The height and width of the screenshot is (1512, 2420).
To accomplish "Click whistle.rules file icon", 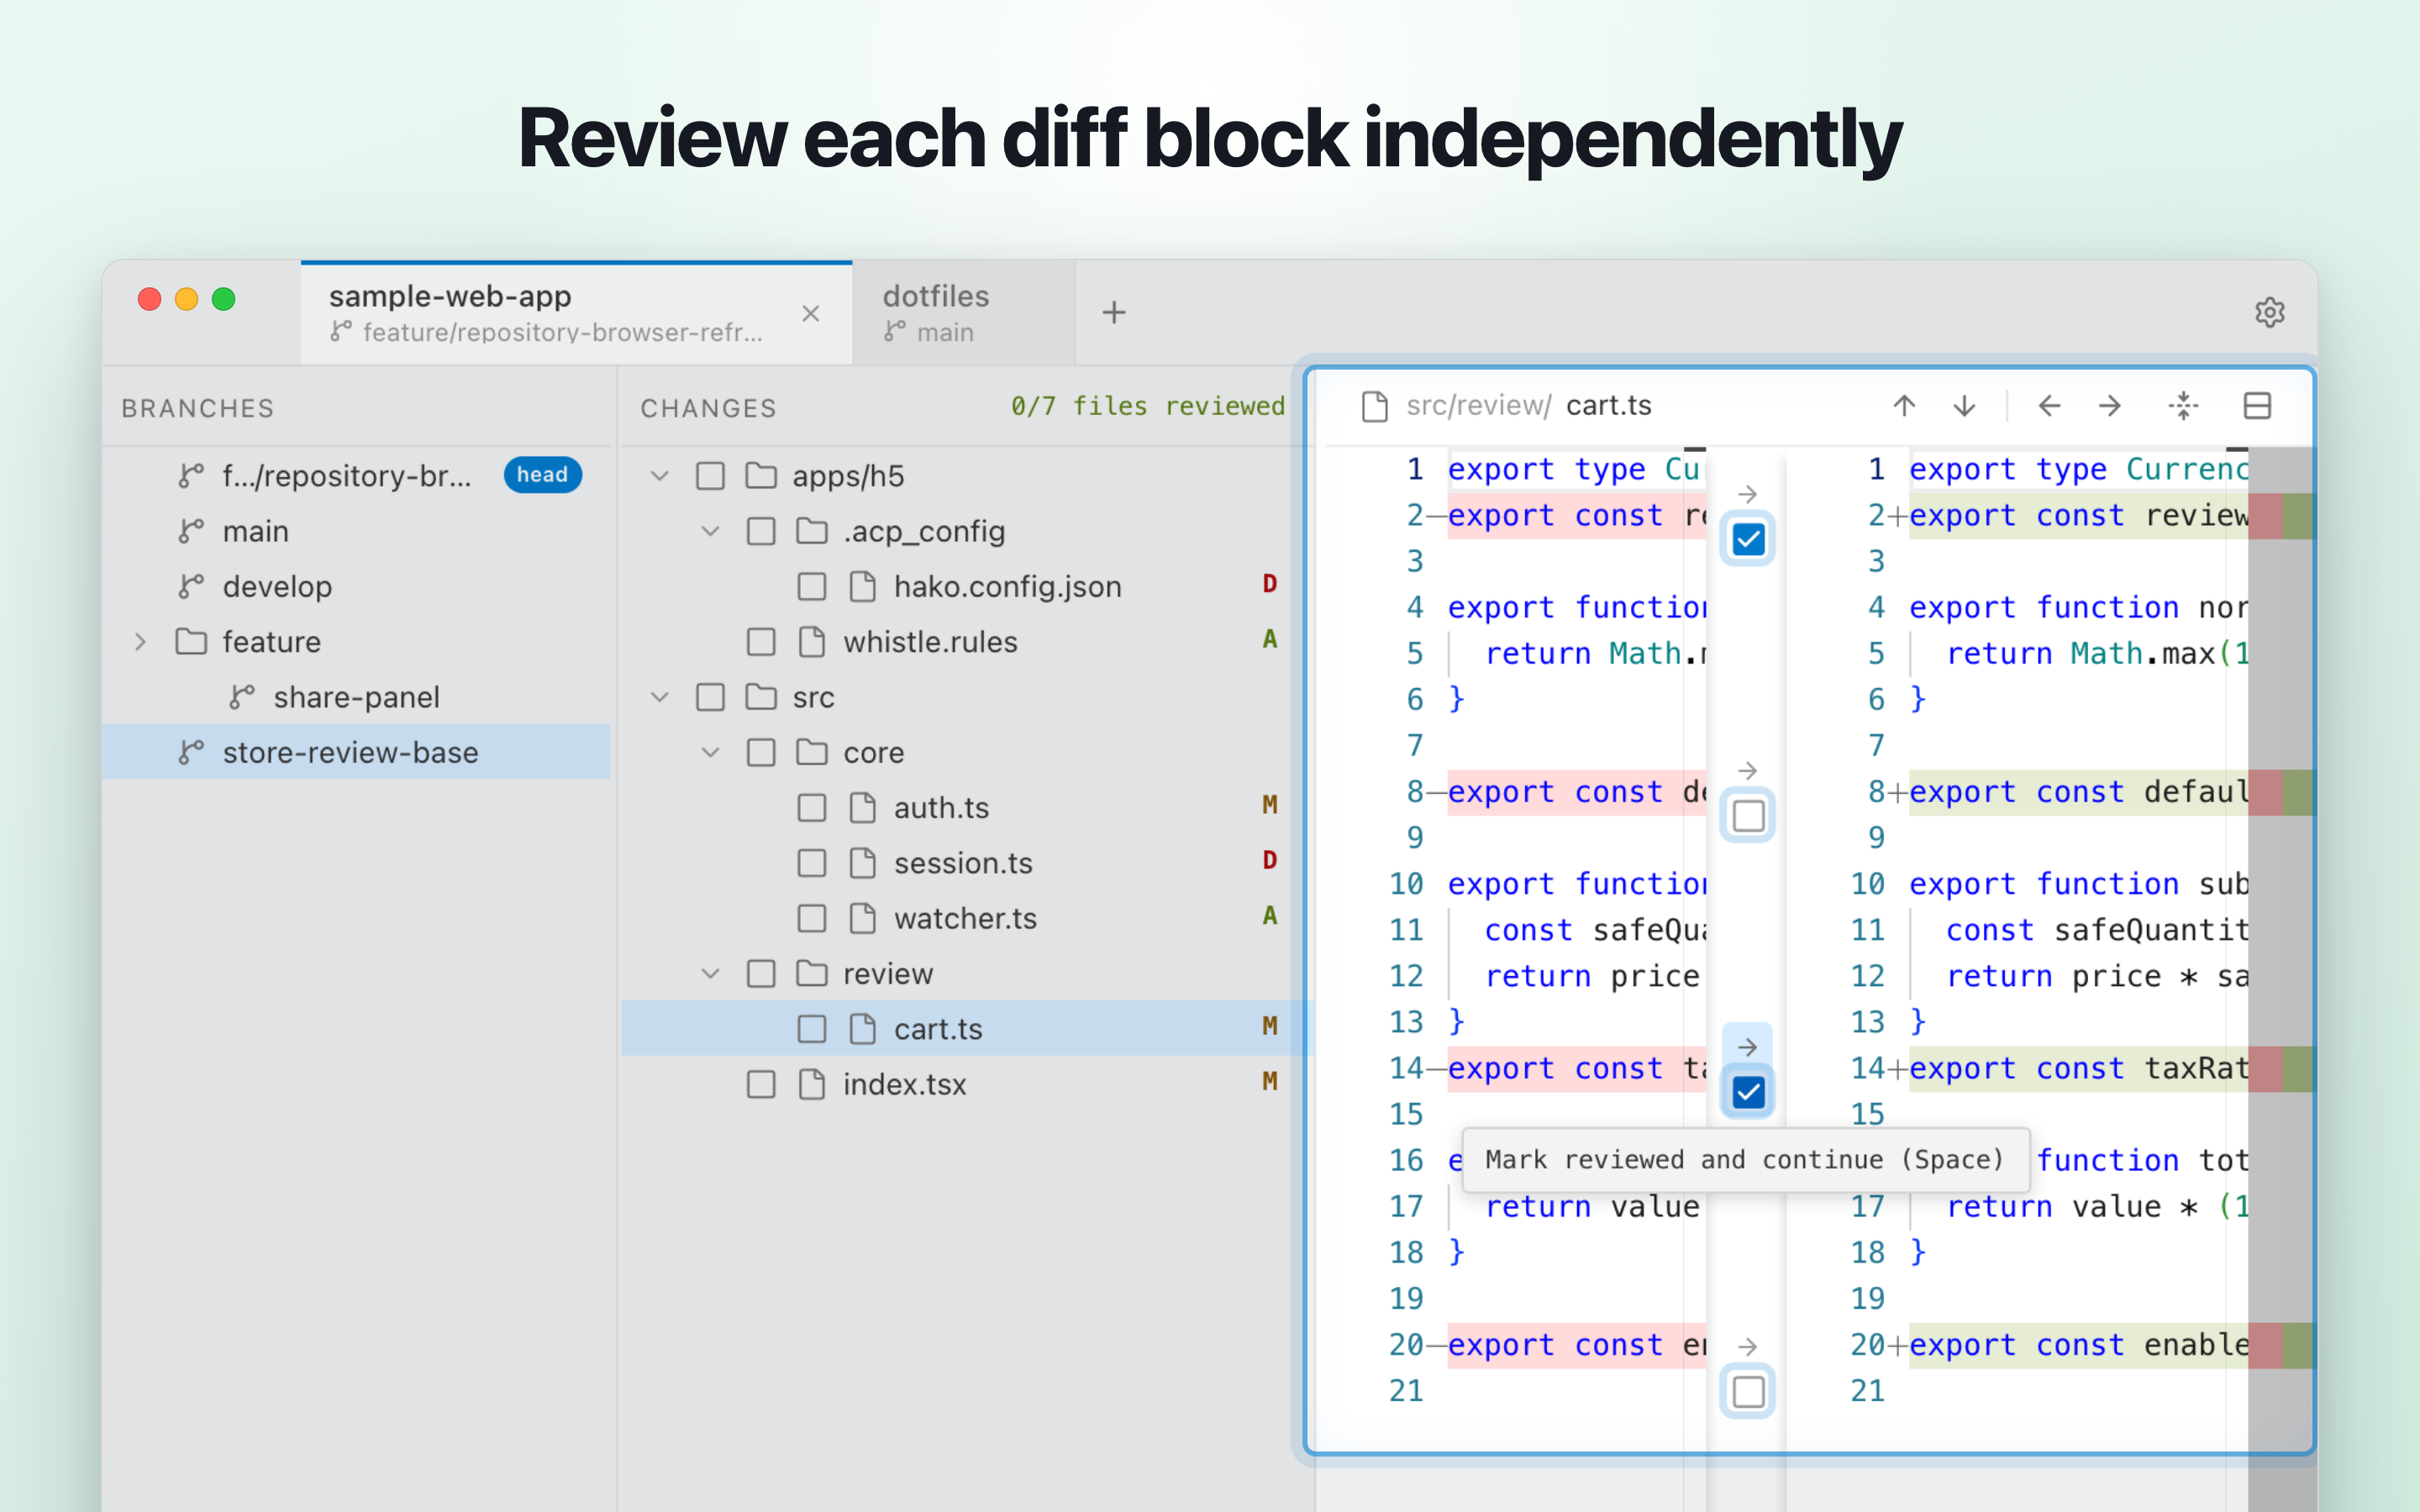I will point(812,642).
